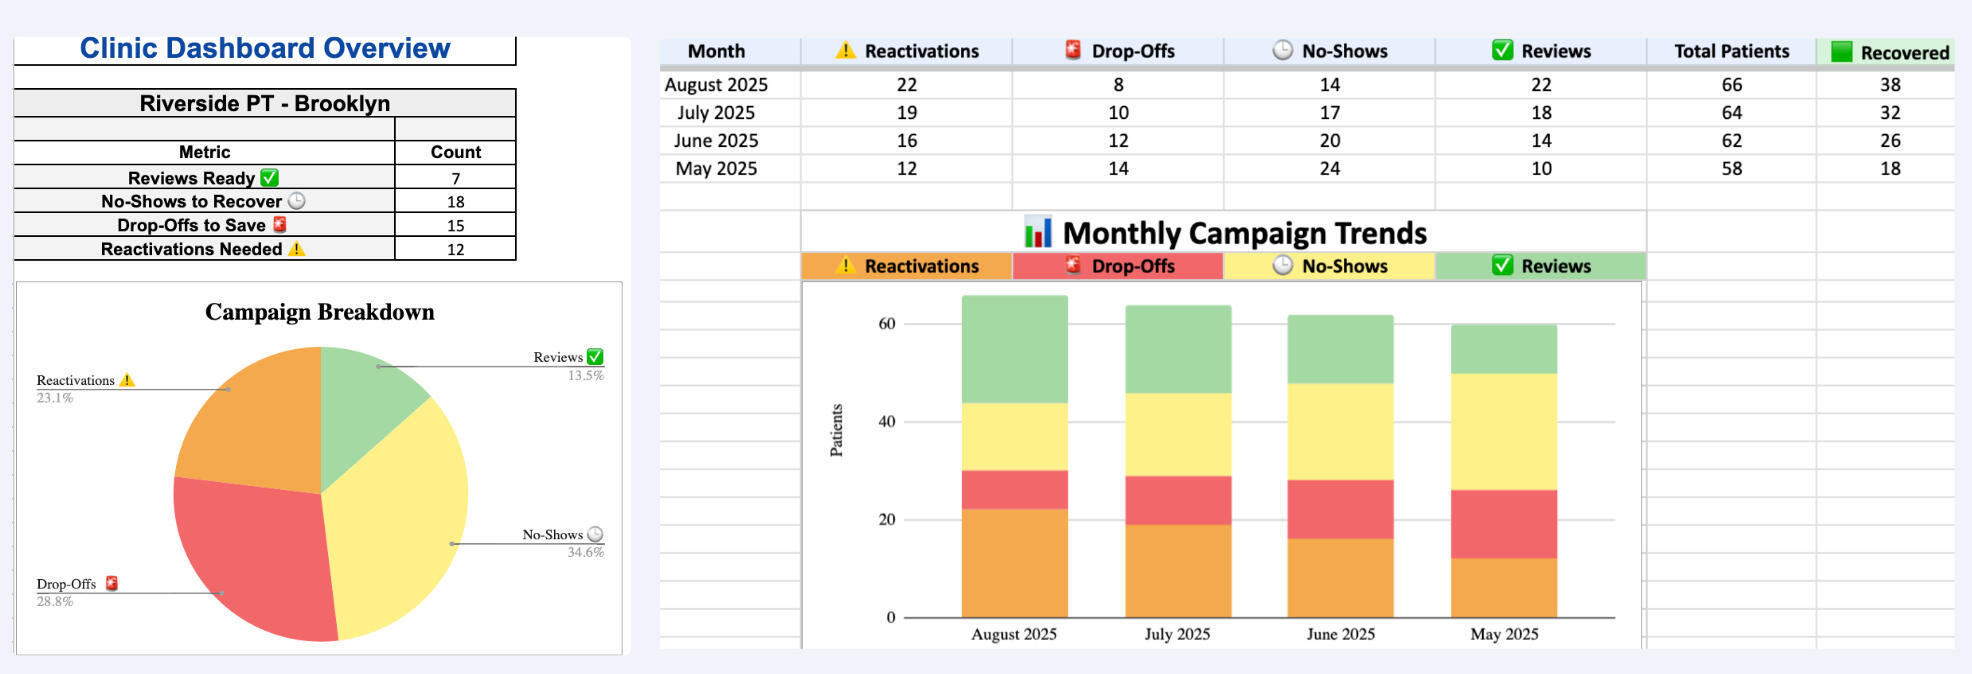Select the Riverside PT - Brooklyn header cell
Viewport: 1972px width, 674px height.
[x=265, y=104]
